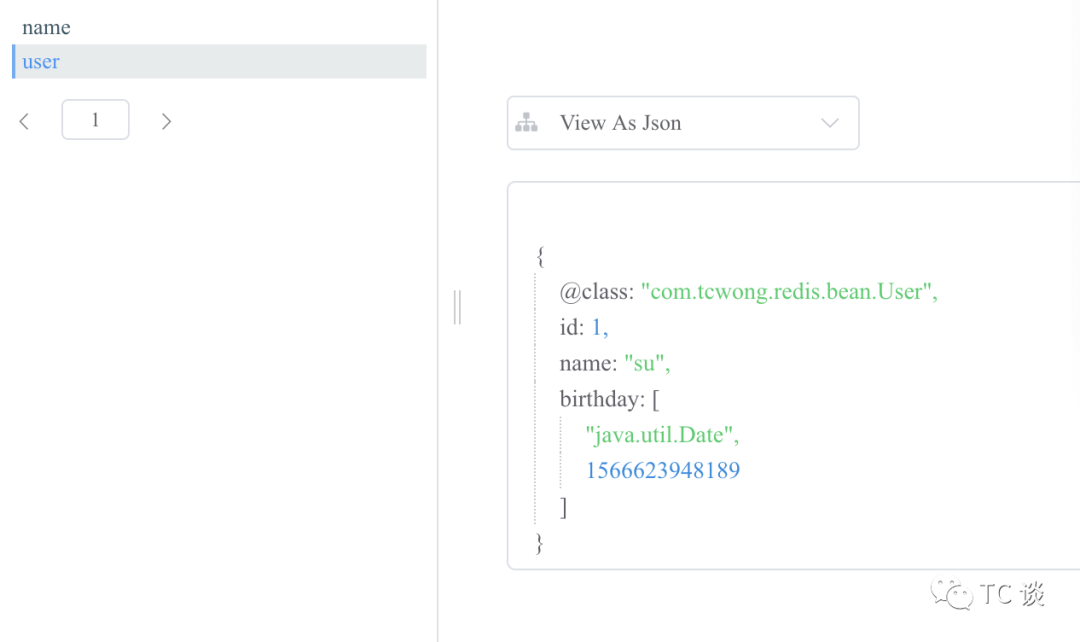Collapse the birthday array node
1080x642 pixels.
click(x=655, y=399)
